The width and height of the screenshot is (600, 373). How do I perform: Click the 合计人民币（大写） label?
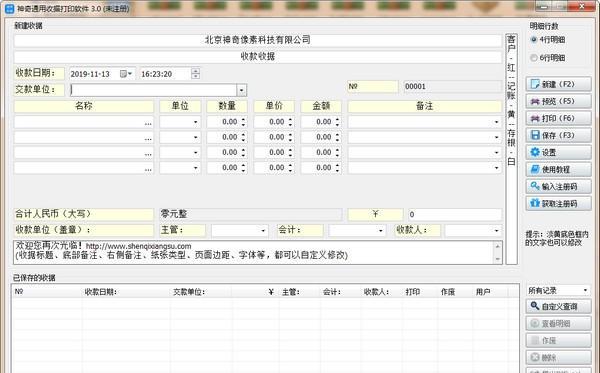pos(84,214)
